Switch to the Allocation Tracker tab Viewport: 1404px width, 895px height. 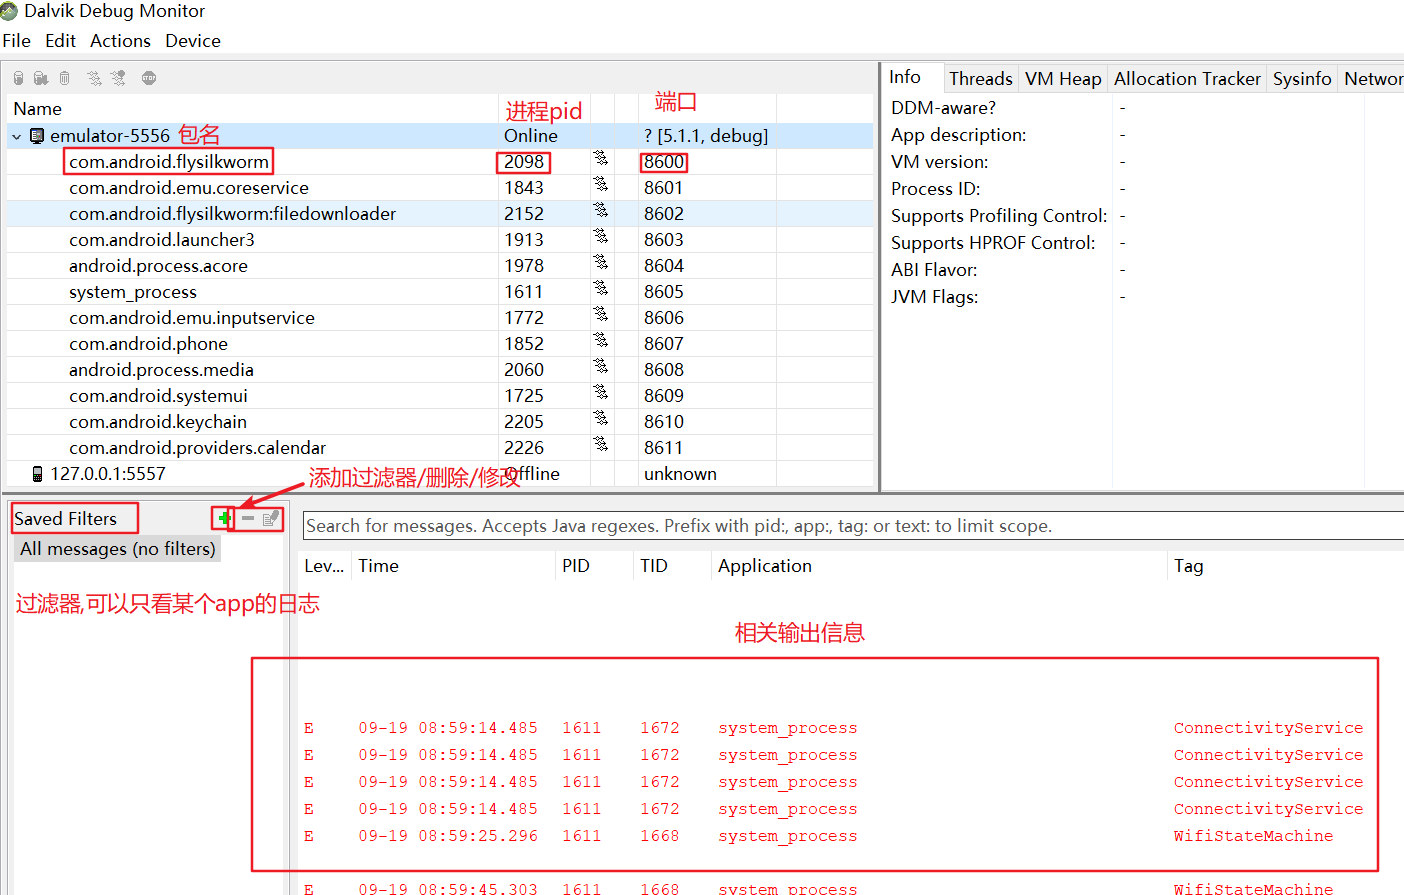tap(1187, 79)
